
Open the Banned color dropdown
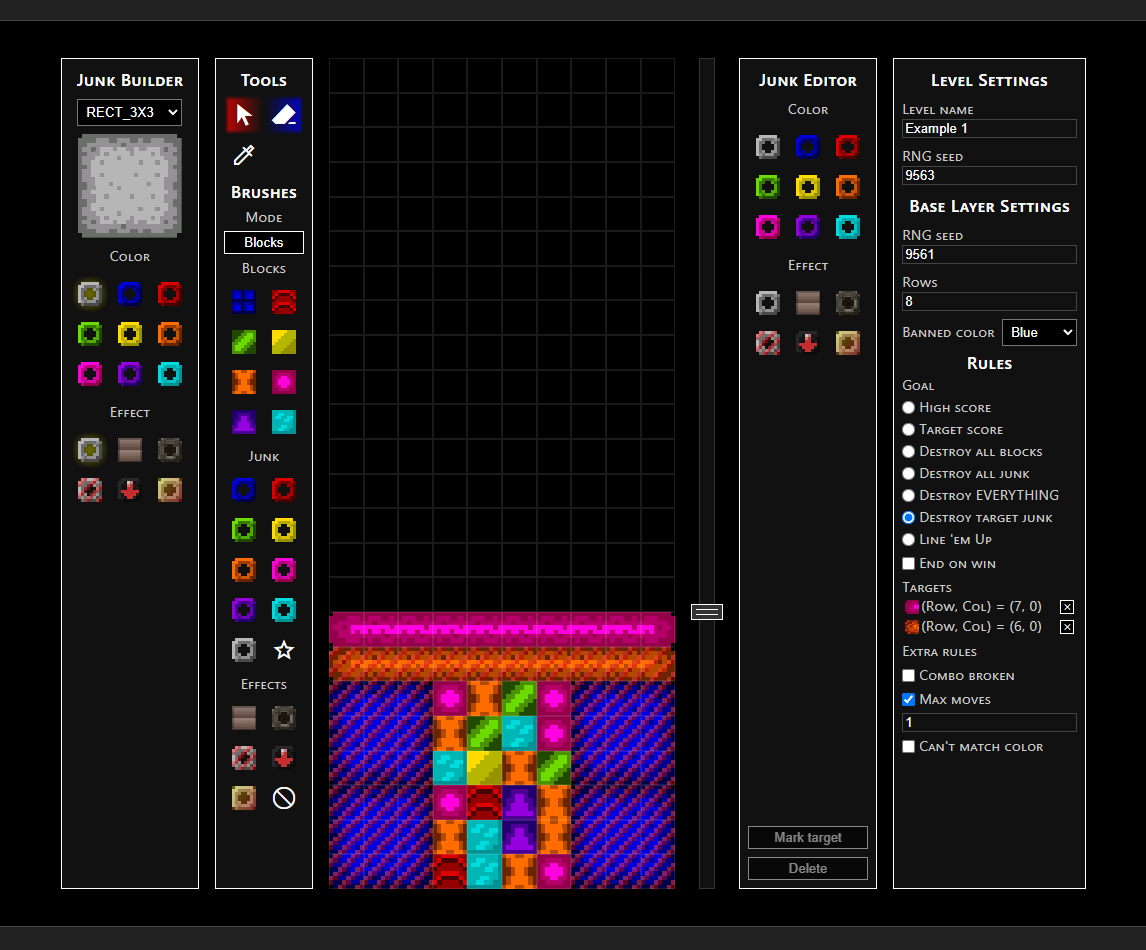pyautogui.click(x=1039, y=332)
